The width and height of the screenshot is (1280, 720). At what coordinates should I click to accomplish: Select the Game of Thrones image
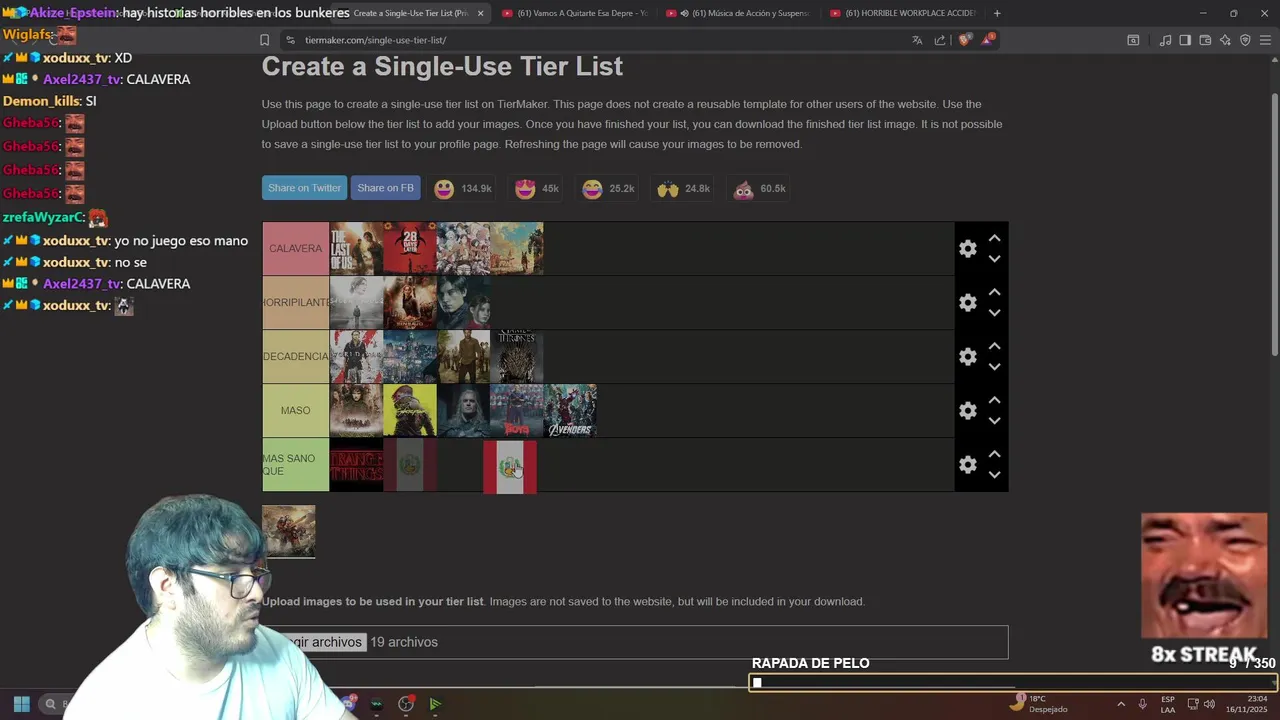click(x=517, y=357)
